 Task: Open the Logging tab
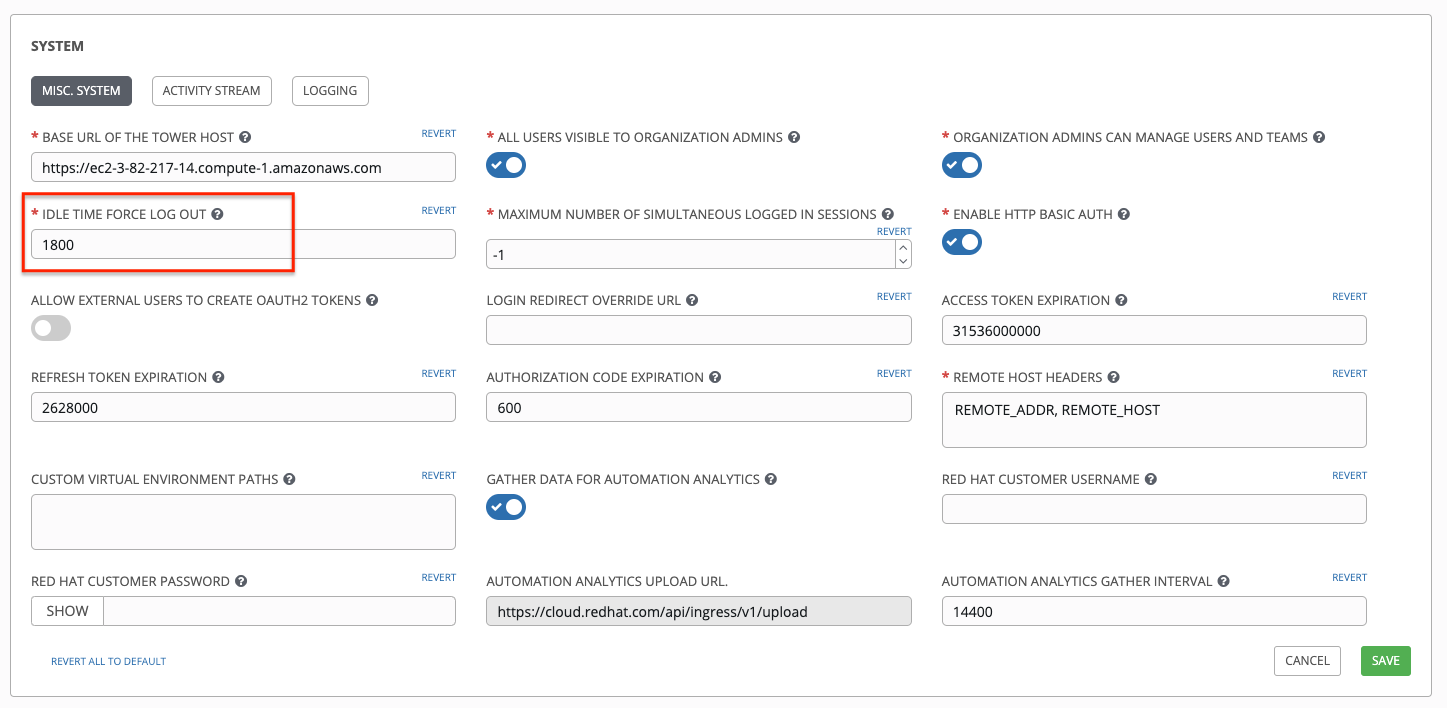[330, 91]
